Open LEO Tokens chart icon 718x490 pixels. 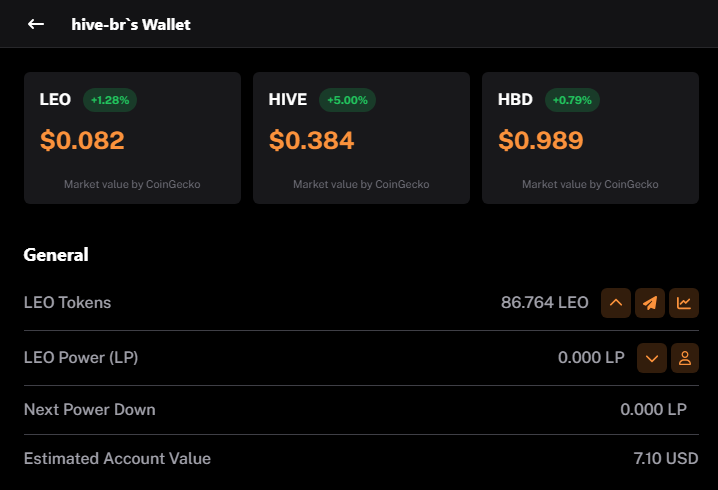(684, 303)
